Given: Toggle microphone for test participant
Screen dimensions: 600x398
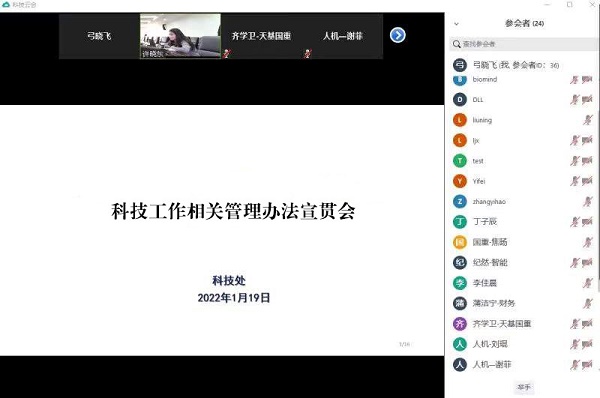Looking at the screenshot, I should 574,161.
